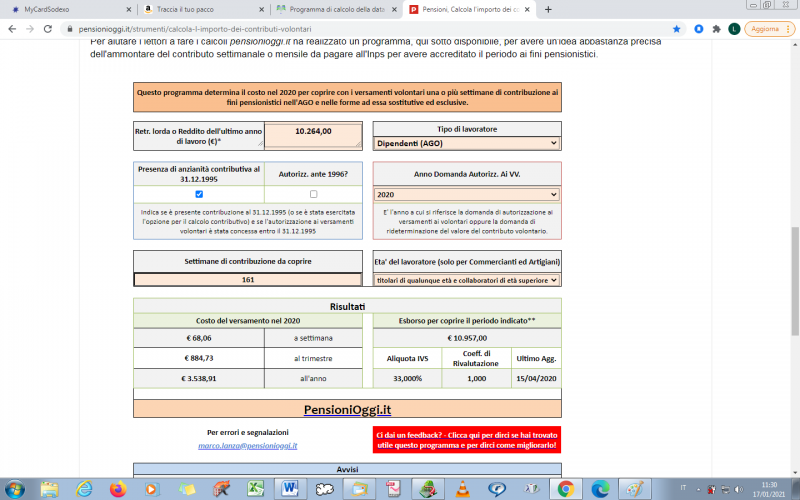
Task: Launch Microsoft Word from the taskbar
Action: pyautogui.click(x=290, y=488)
